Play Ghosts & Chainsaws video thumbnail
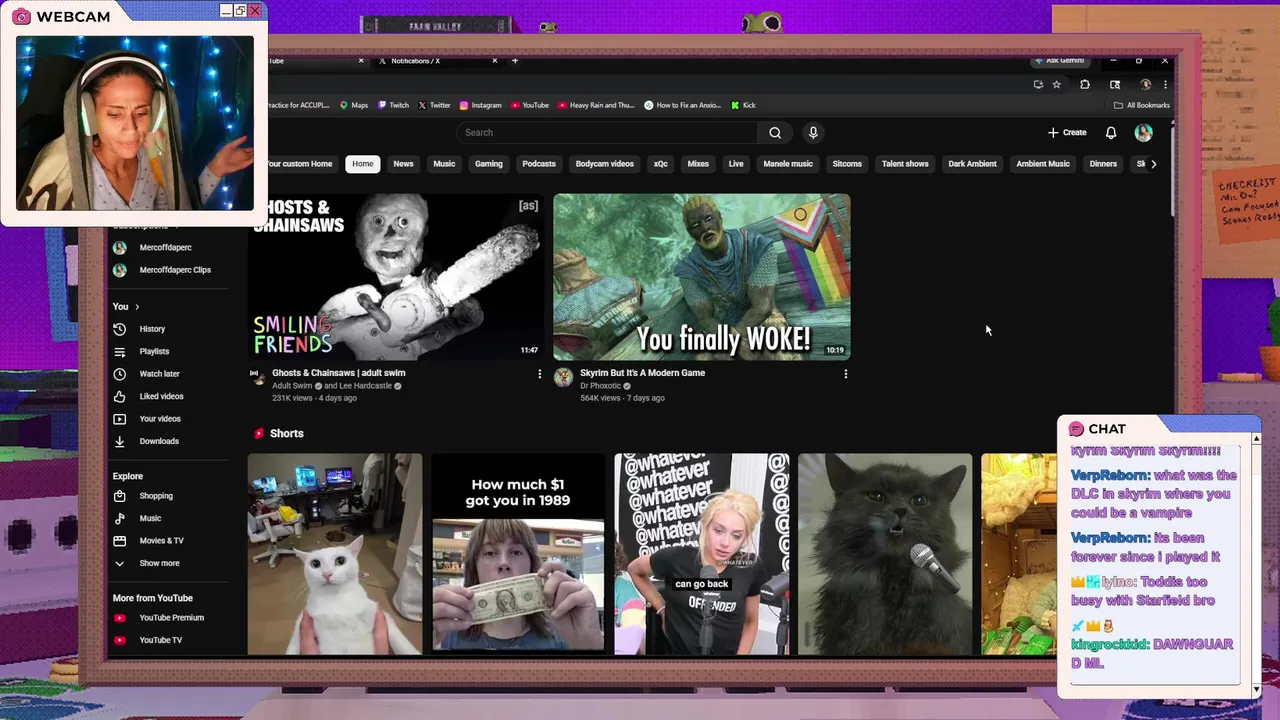The height and width of the screenshot is (720, 1280). click(x=395, y=277)
